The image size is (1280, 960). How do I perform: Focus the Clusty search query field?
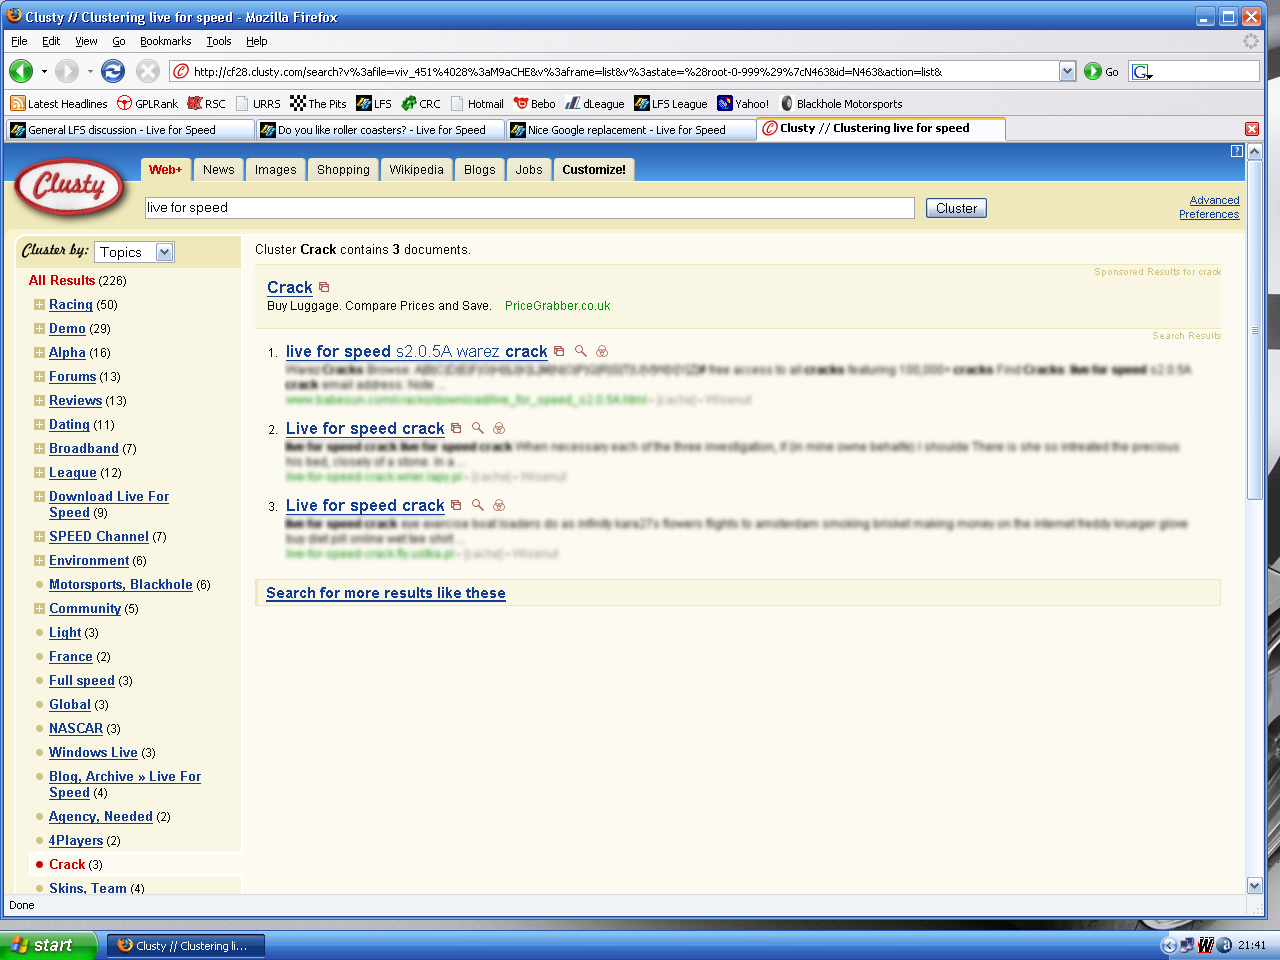[x=530, y=208]
